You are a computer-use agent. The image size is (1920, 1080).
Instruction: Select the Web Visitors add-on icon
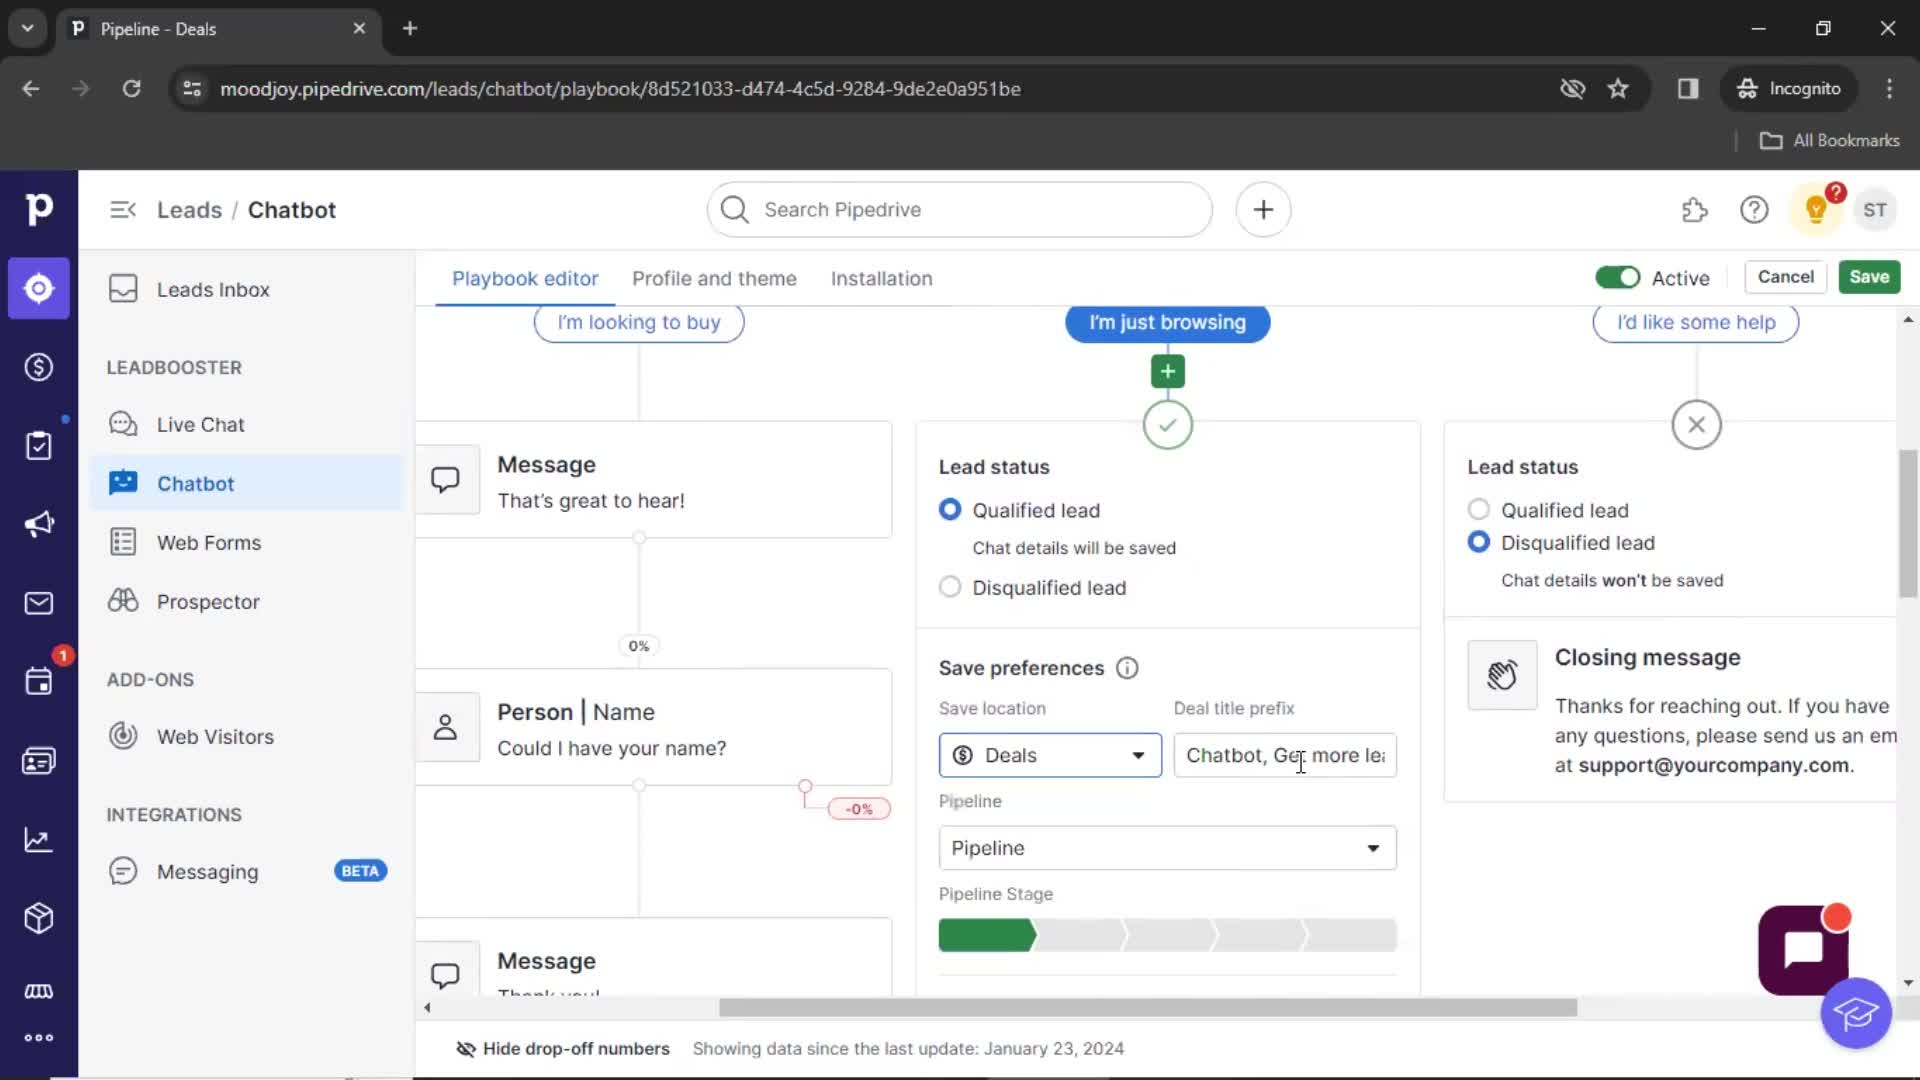coord(123,735)
